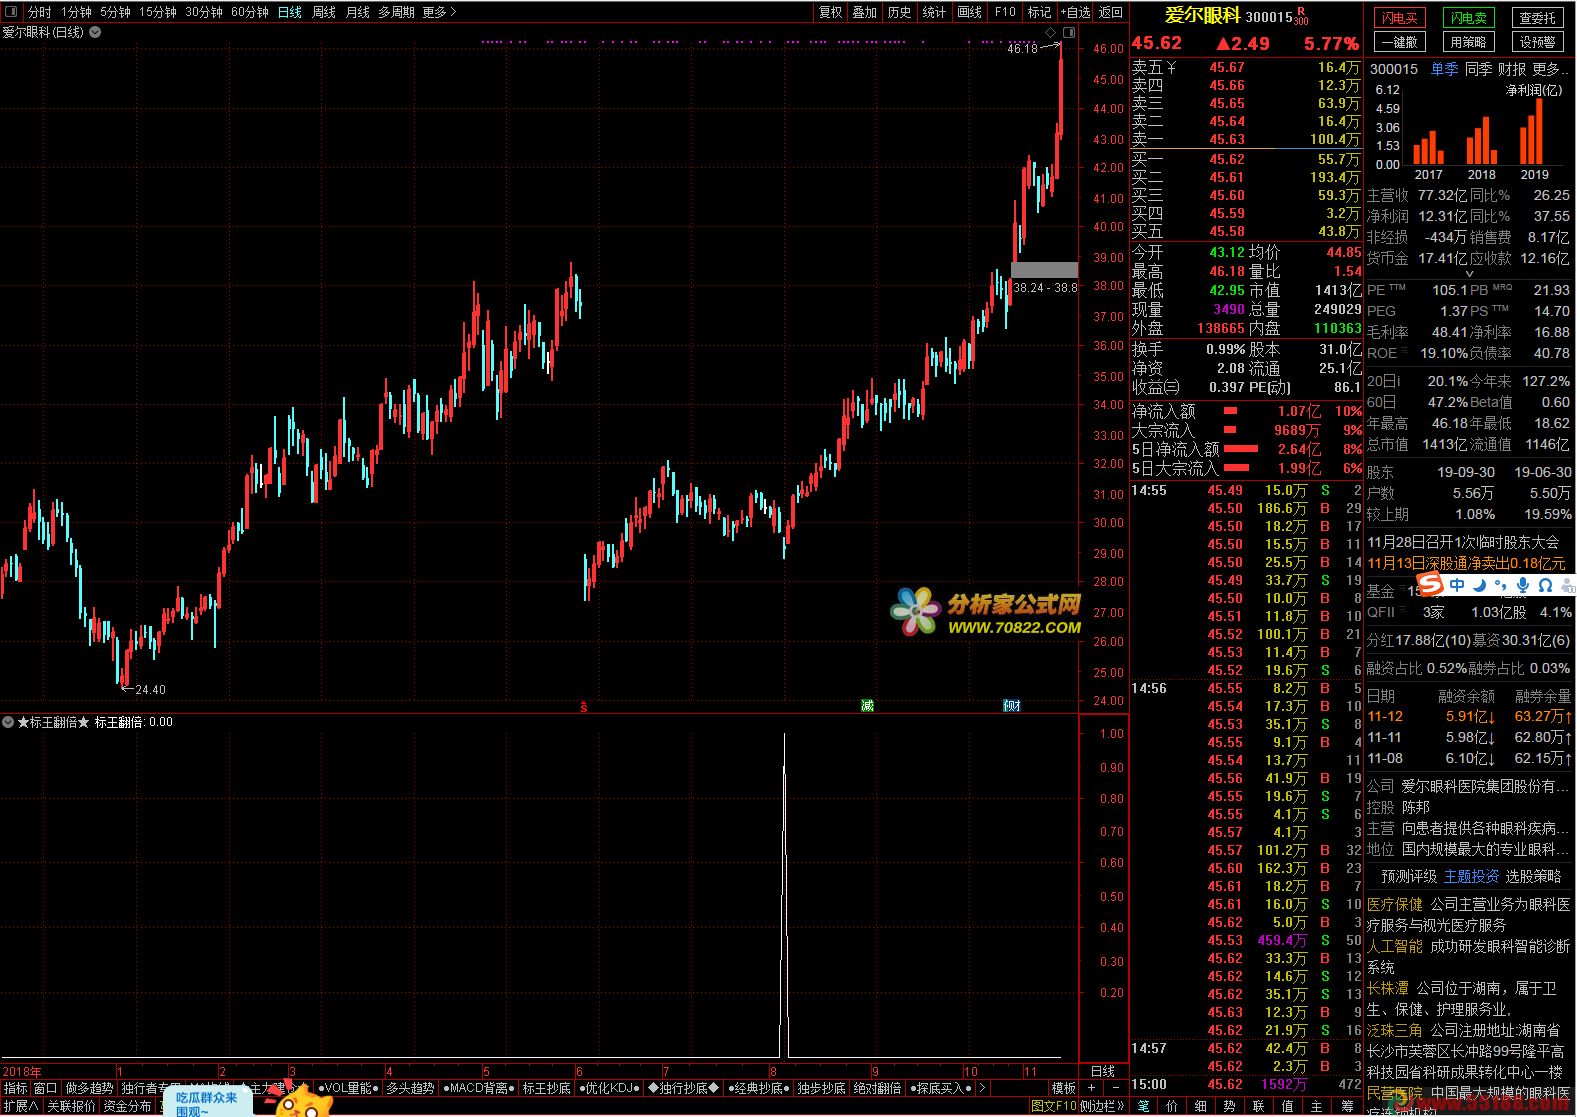Click the diamond icon at chart top-right
Image resolution: width=1577 pixels, height=1117 pixels.
[x=1051, y=33]
